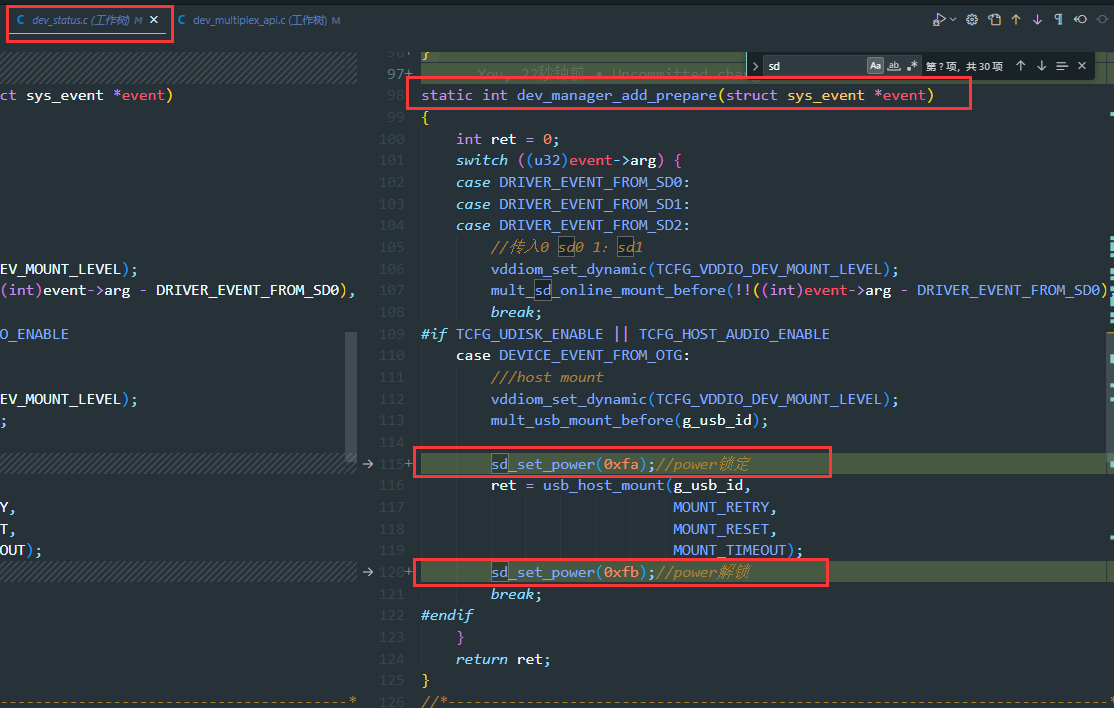The image size is (1114, 708).
Task: Toggle match case in find widget
Action: [875, 66]
